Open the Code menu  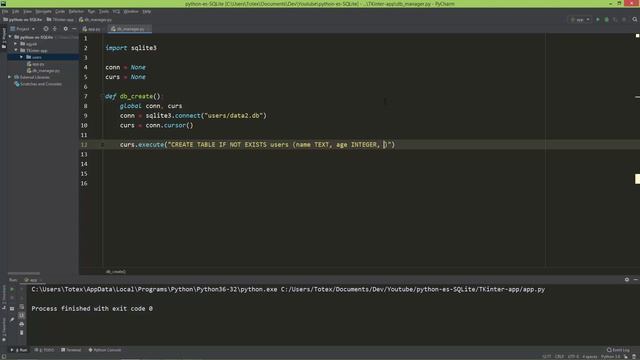click(60, 11)
